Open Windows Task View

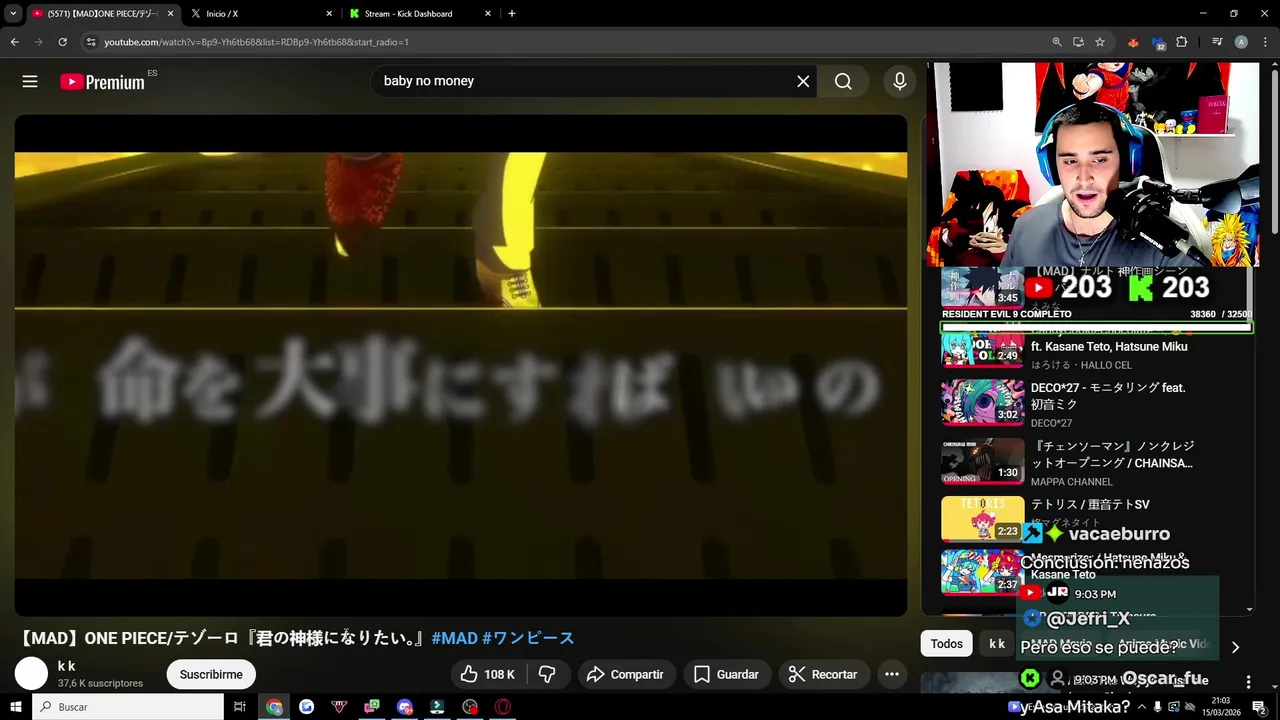[x=240, y=707]
